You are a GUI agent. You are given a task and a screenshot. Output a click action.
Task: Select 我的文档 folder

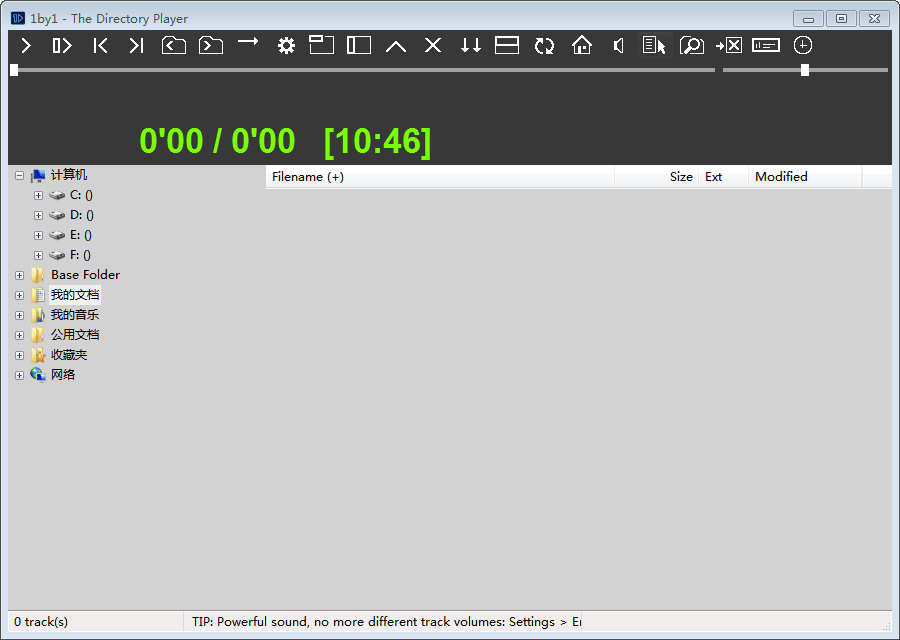tap(75, 295)
